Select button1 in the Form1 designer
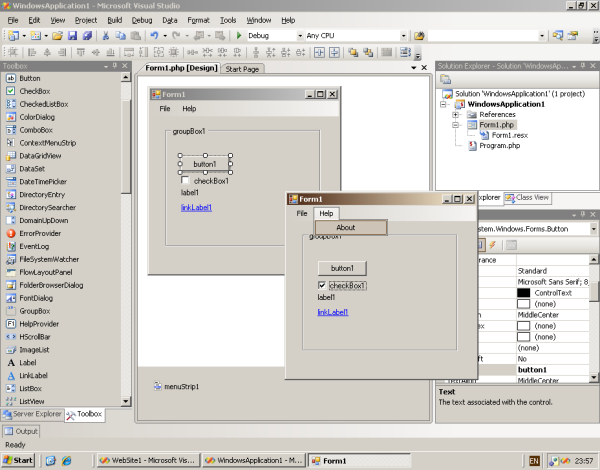This screenshot has width=600, height=470. coord(205,164)
